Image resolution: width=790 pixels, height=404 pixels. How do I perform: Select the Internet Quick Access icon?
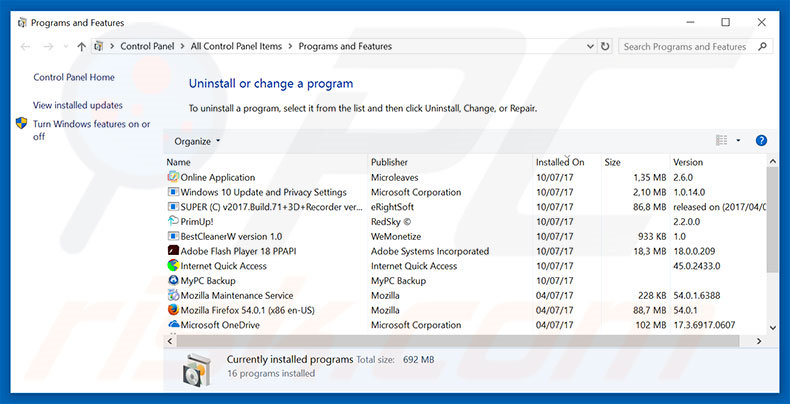point(173,266)
